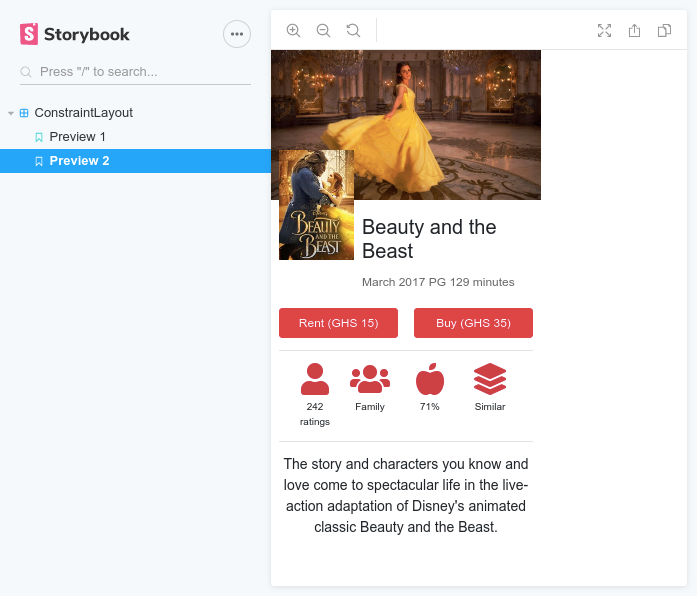Select the ConstraintLayout component row

click(135, 113)
